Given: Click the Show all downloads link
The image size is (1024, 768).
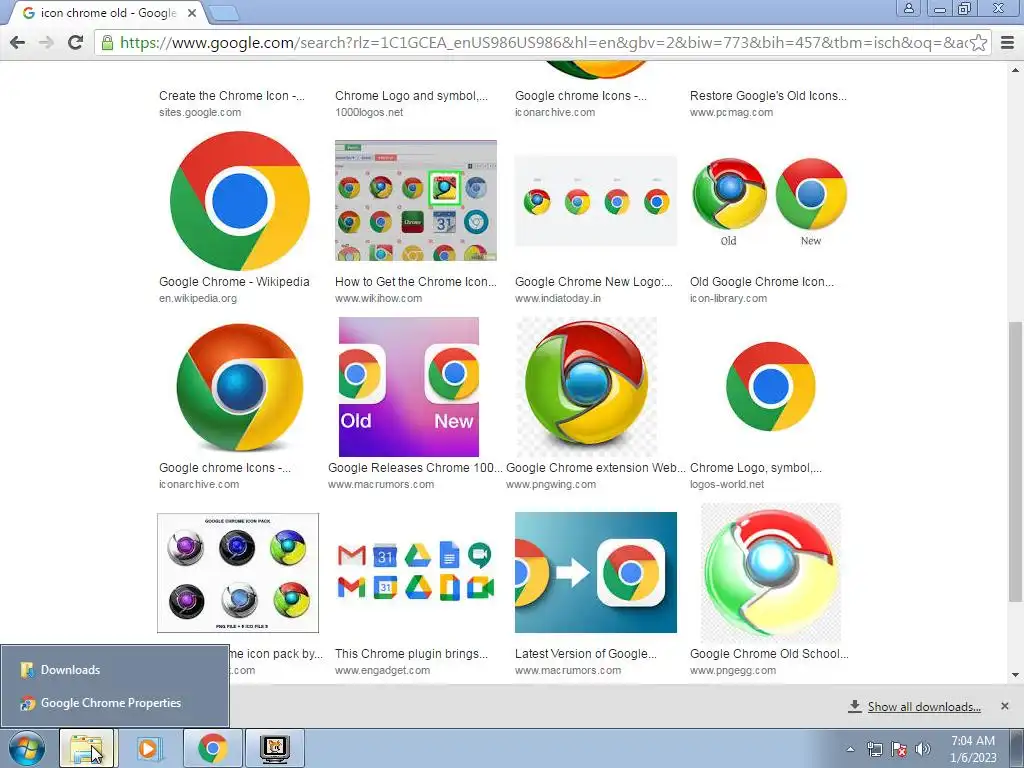Looking at the screenshot, I should point(924,707).
